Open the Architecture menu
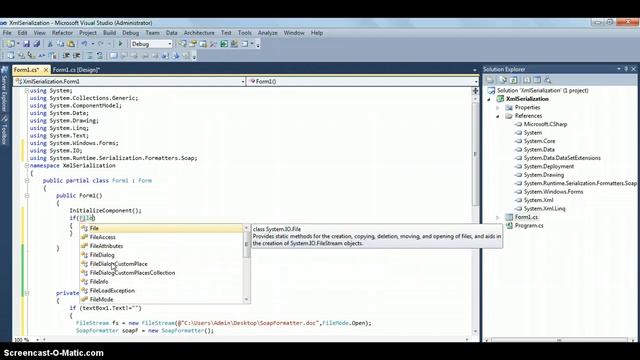640x360 pixels. pyautogui.click(x=199, y=33)
